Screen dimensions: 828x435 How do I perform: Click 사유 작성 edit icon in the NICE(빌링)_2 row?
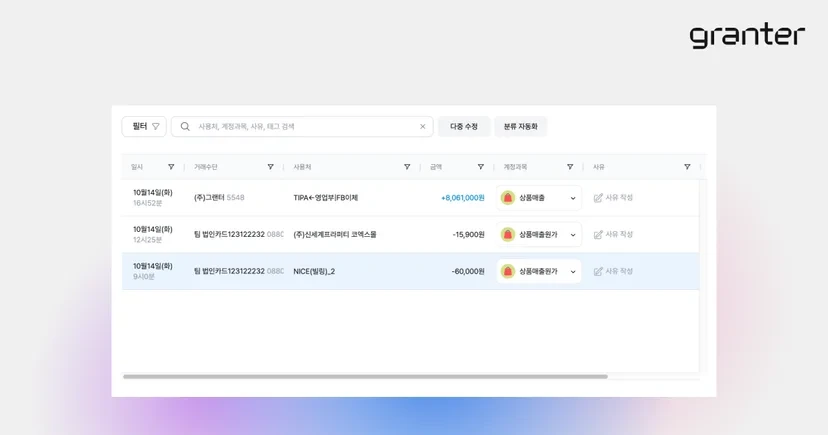tap(598, 271)
